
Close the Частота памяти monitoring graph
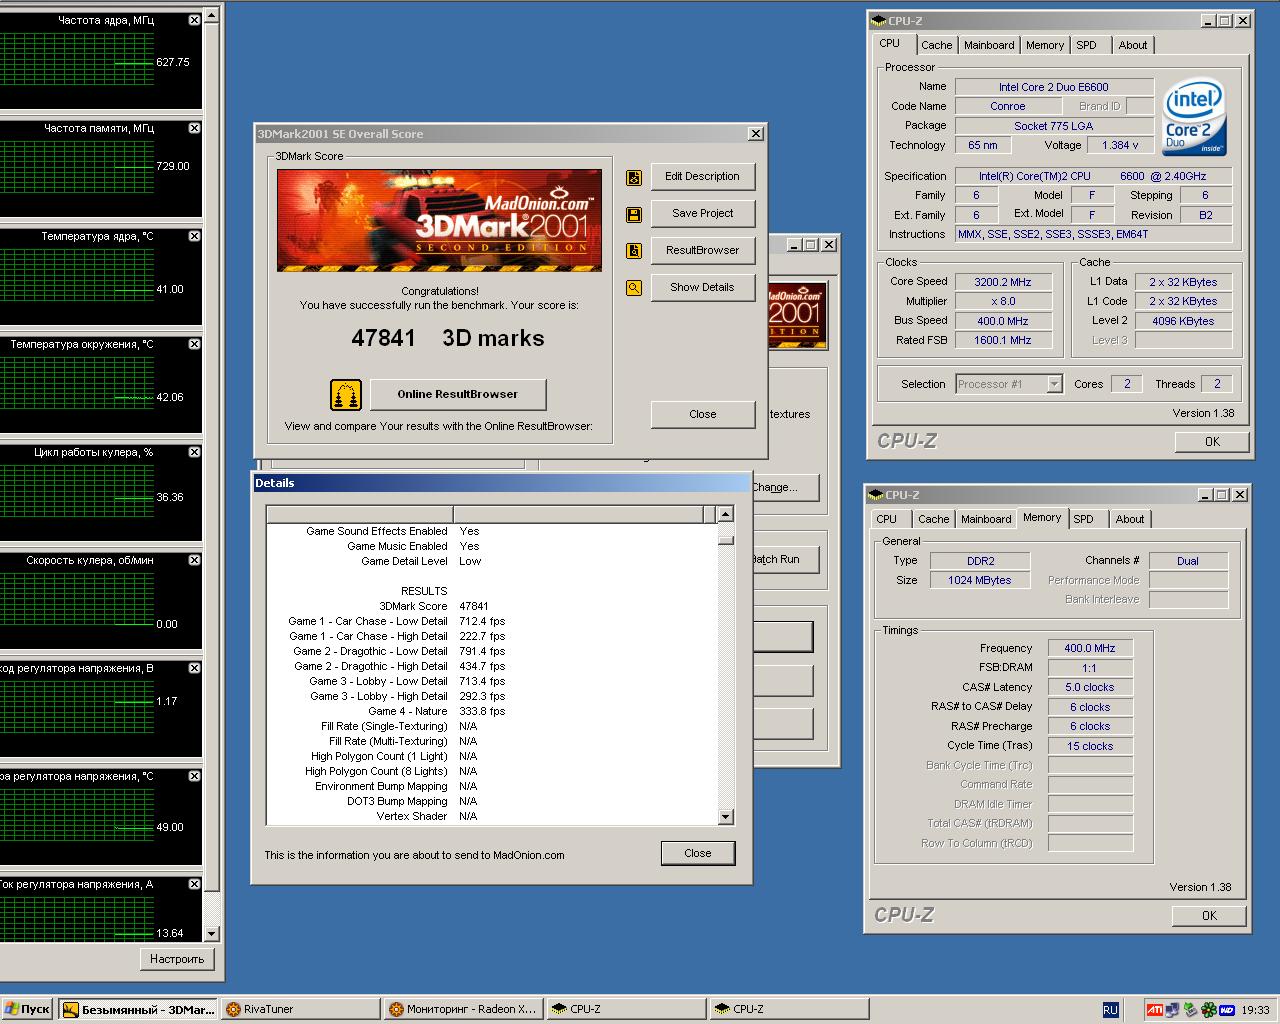(194, 128)
